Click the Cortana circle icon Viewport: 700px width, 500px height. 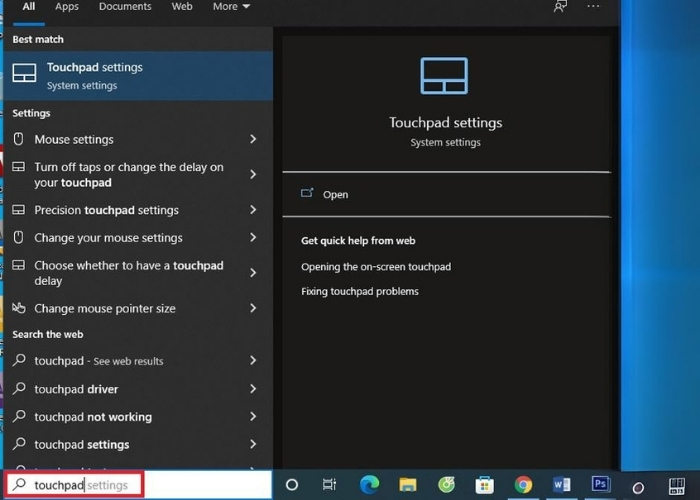(x=292, y=485)
